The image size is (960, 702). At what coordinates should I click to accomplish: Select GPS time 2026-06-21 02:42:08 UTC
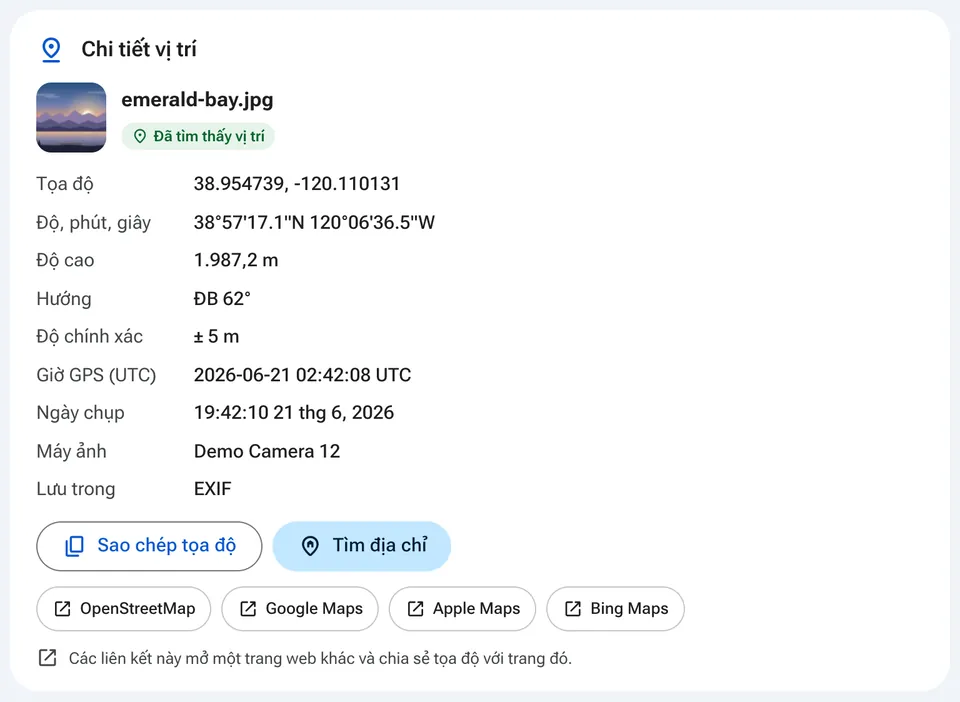click(x=302, y=375)
